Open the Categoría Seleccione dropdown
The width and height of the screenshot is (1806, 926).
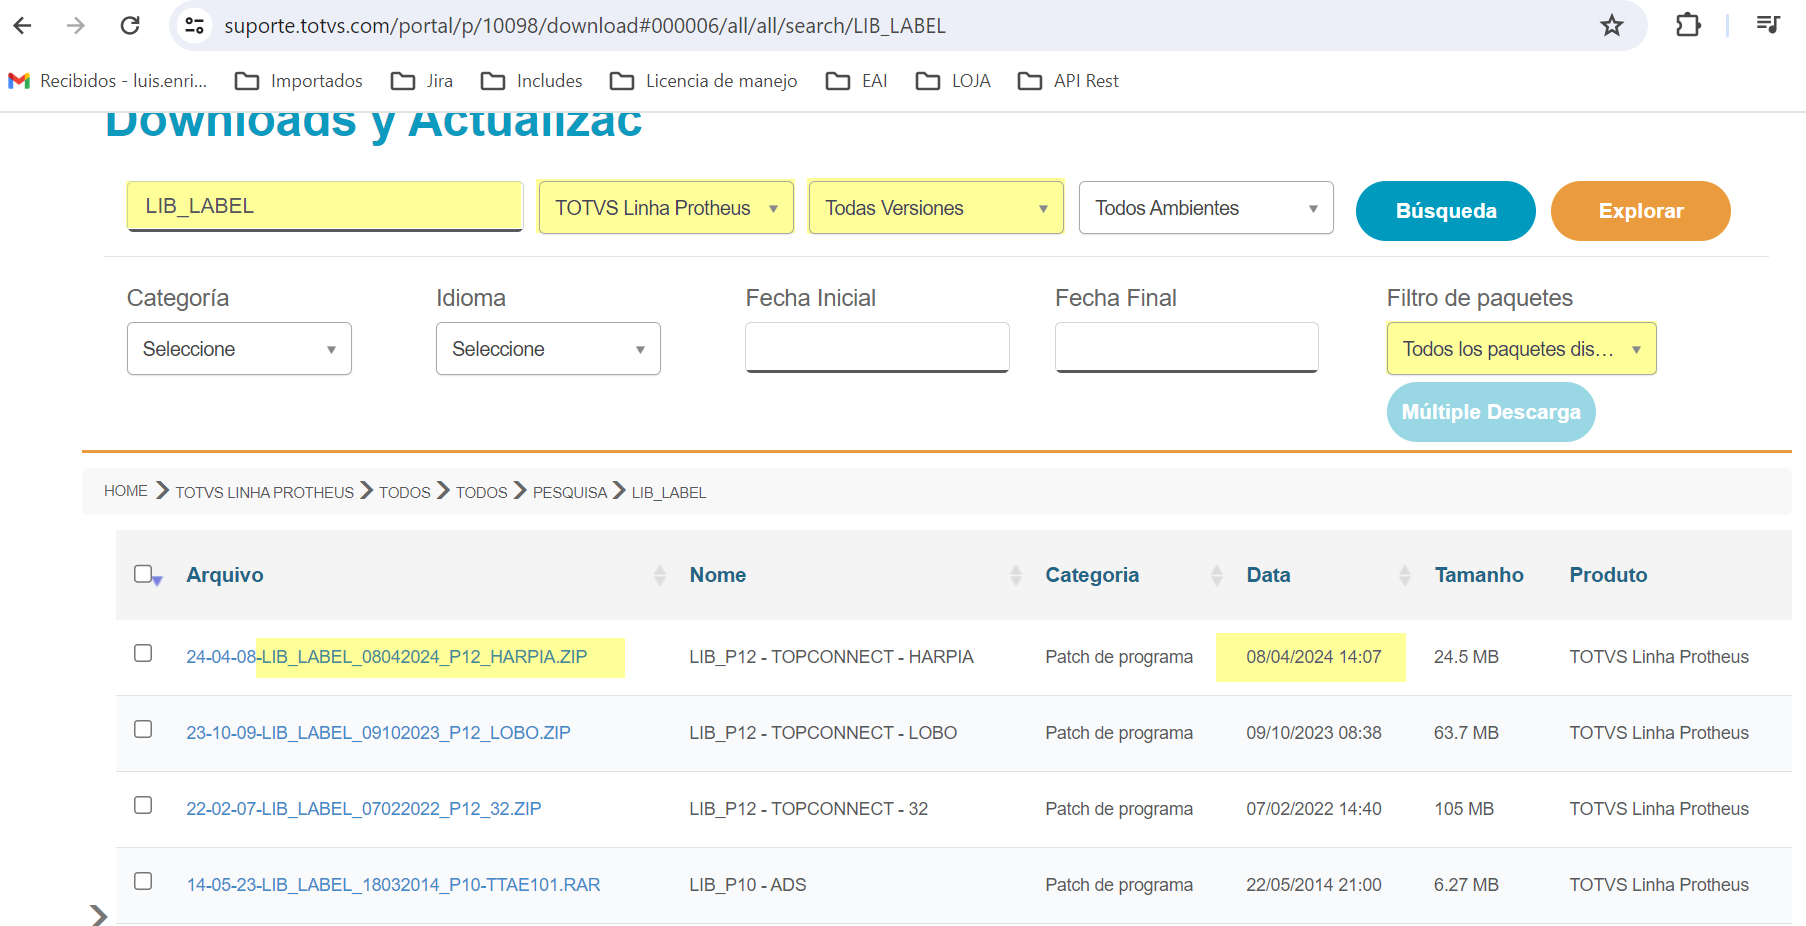click(x=239, y=349)
